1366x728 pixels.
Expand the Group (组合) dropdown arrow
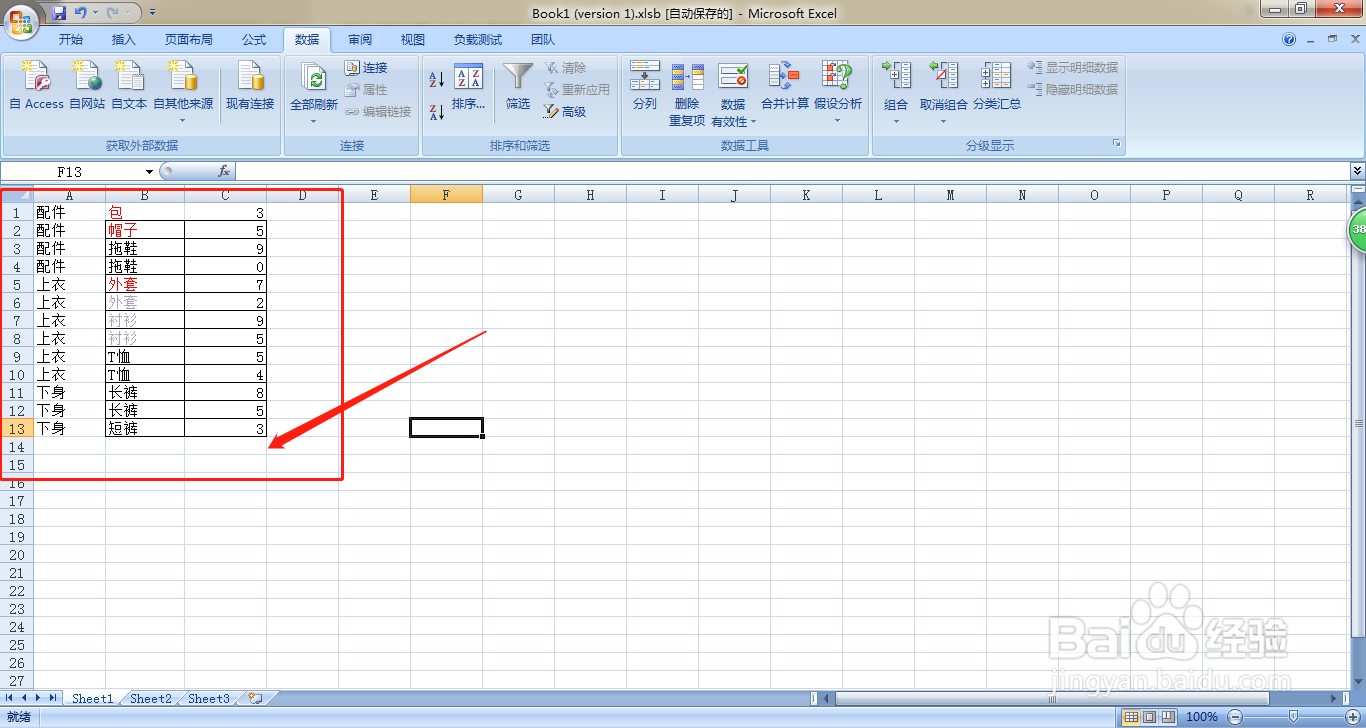pyautogui.click(x=896, y=121)
